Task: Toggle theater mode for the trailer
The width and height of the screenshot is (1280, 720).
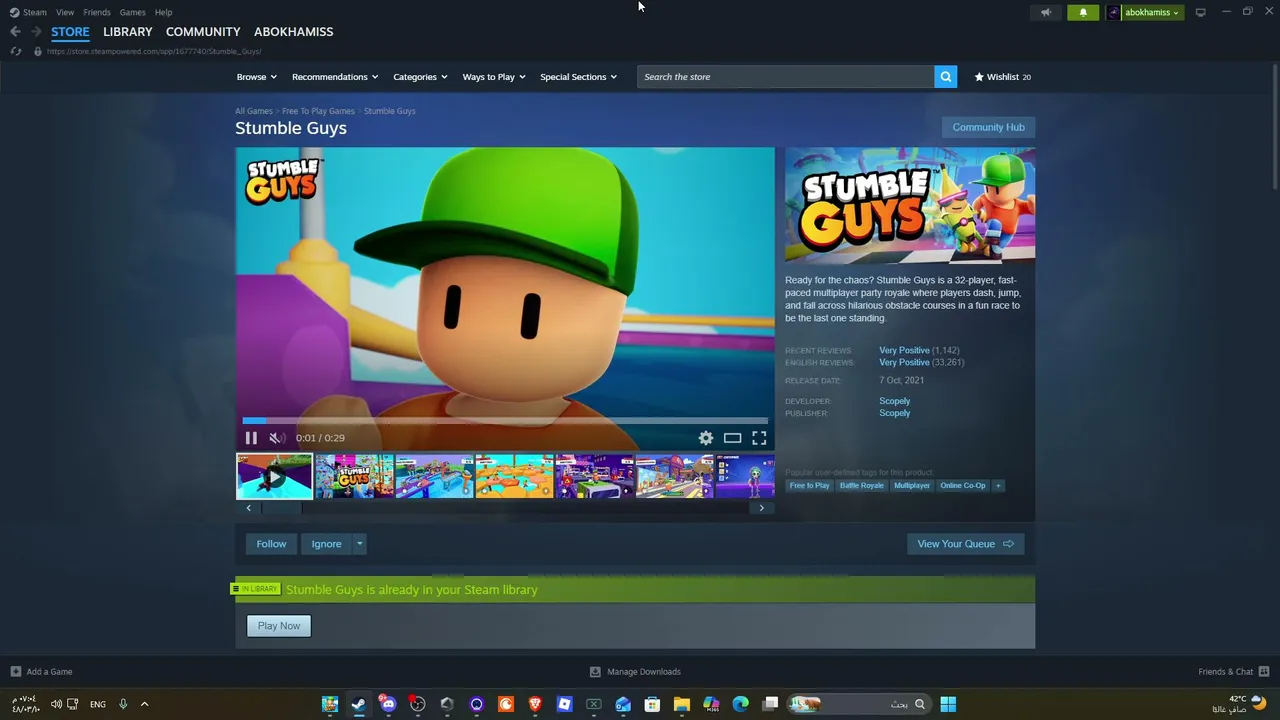Action: point(732,438)
